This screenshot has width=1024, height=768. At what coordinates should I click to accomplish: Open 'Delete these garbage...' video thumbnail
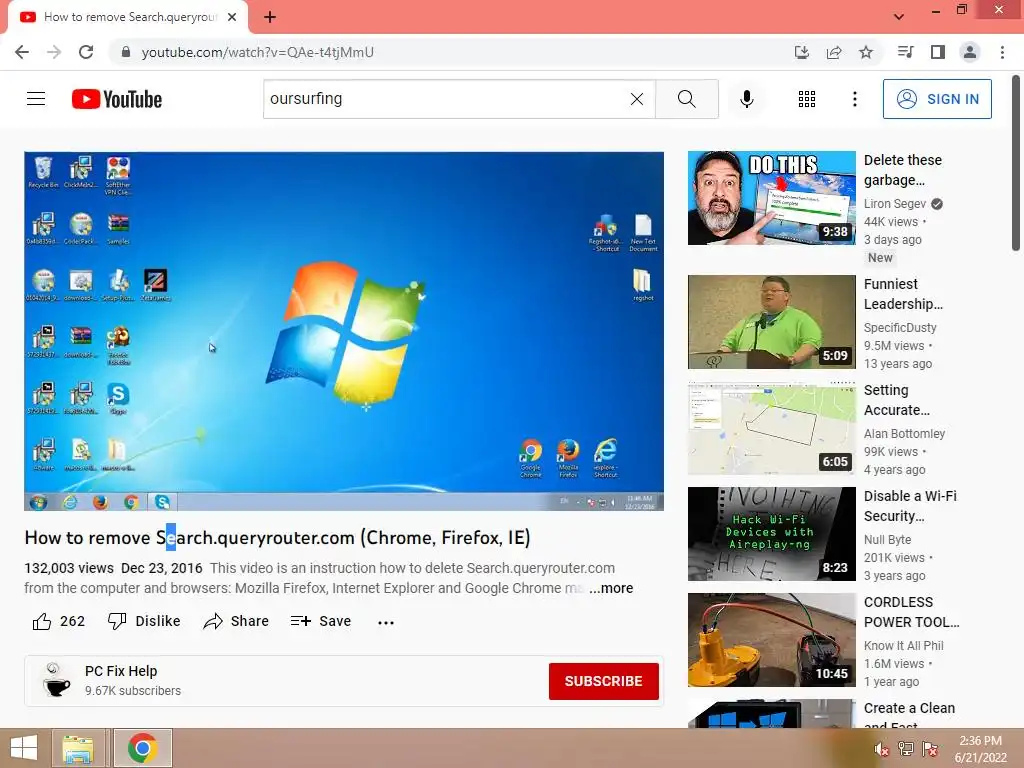pyautogui.click(x=771, y=198)
